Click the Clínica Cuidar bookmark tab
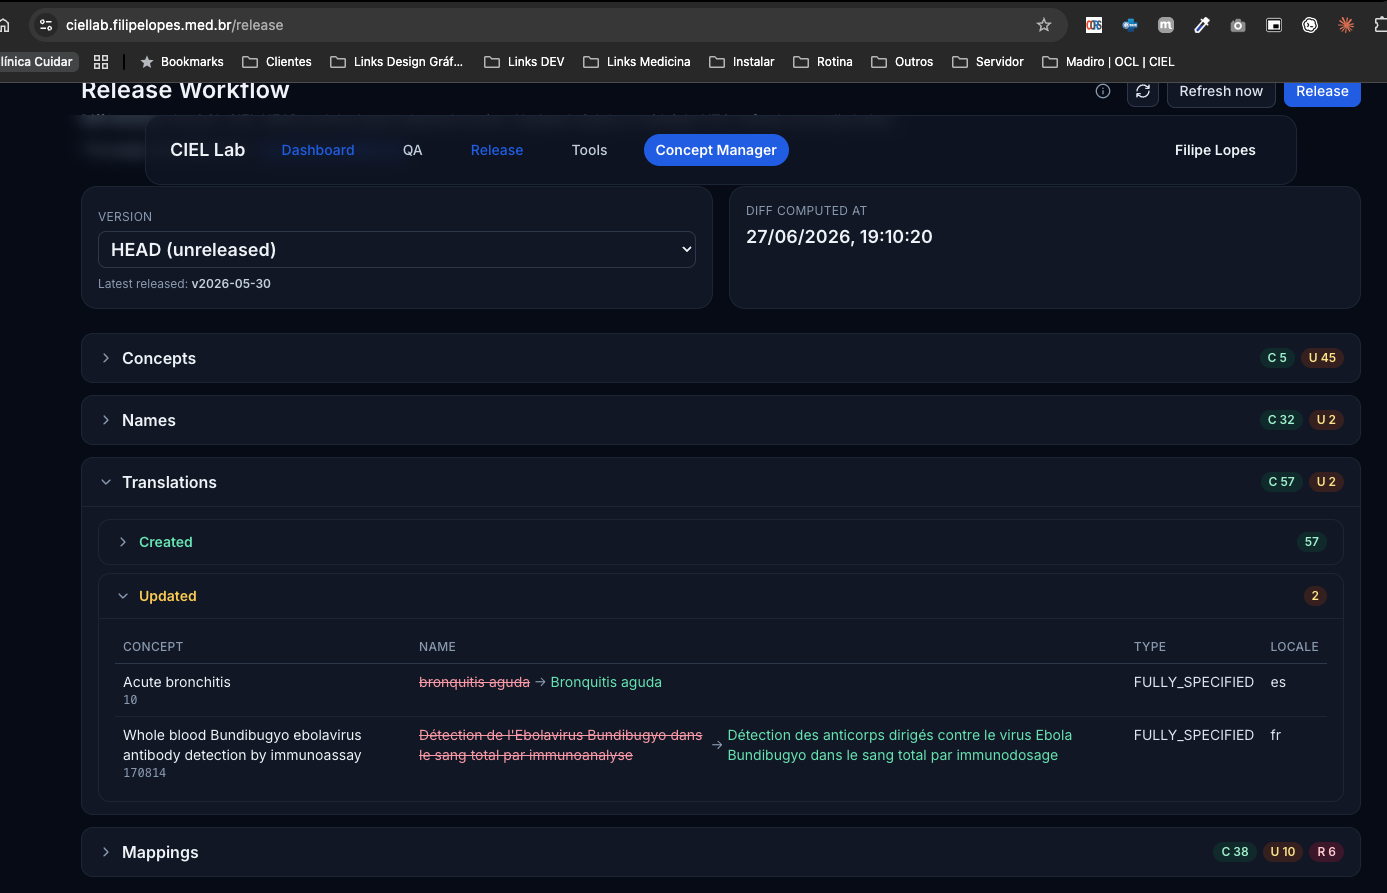1387x893 pixels. 38,62
